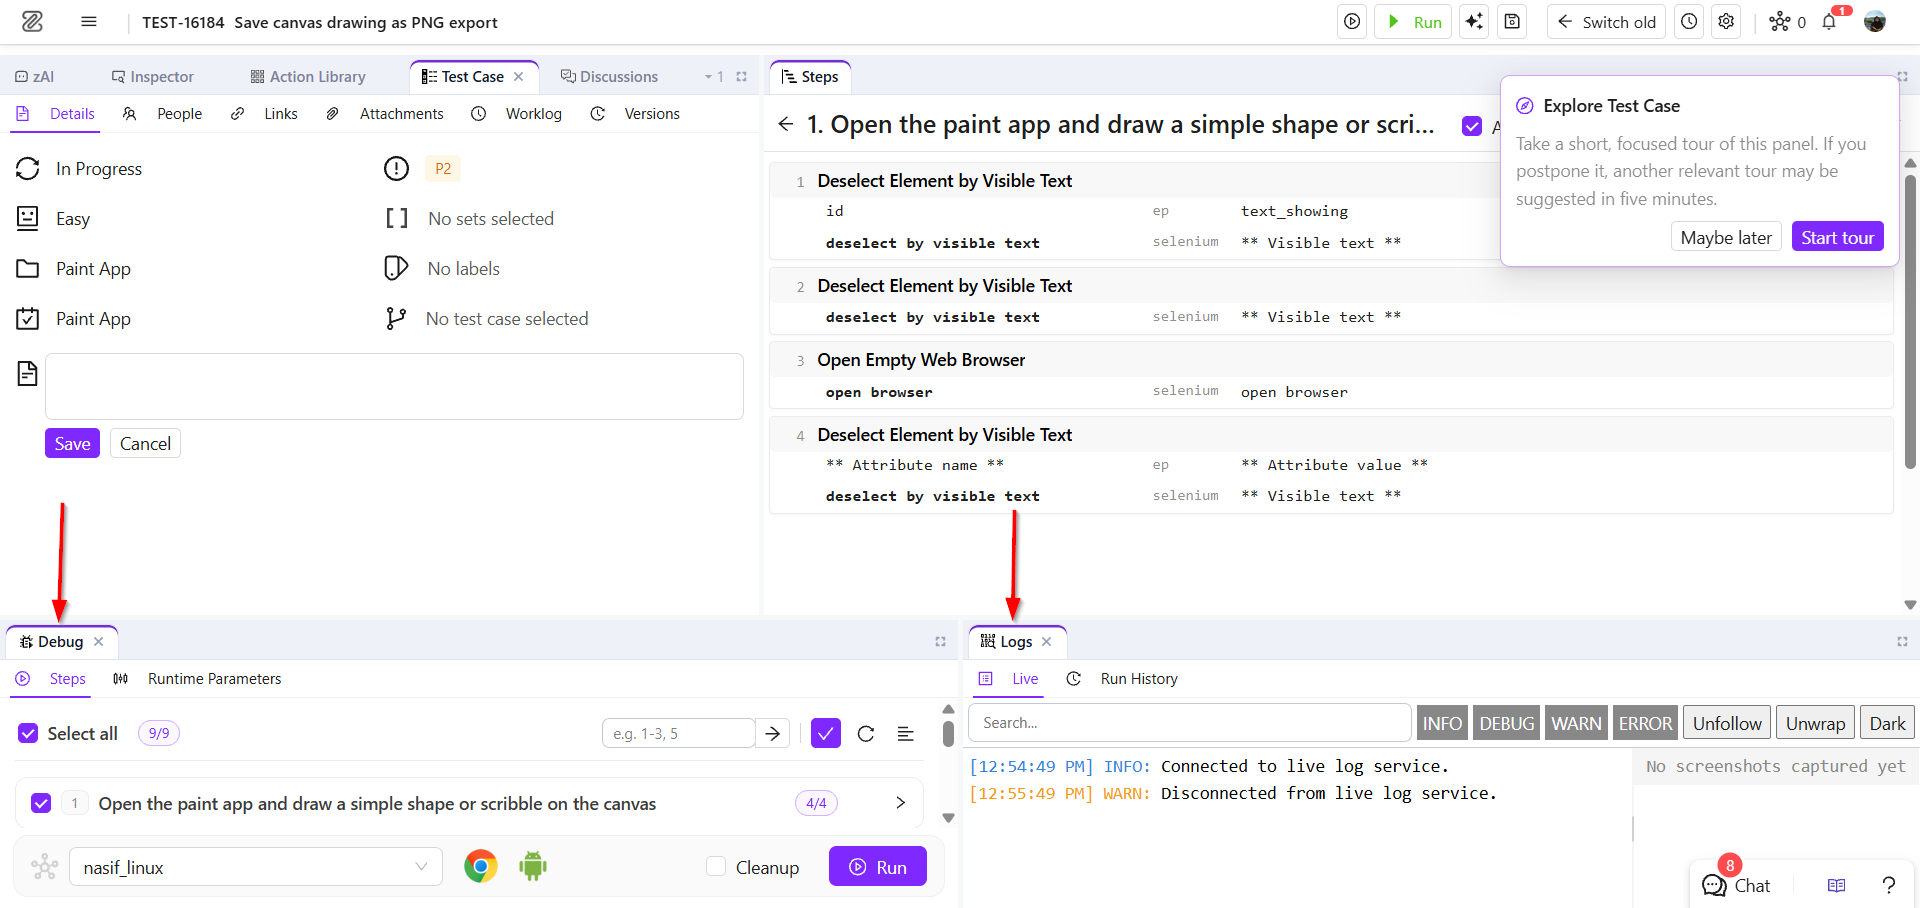The width and height of the screenshot is (1920, 908).
Task: Toggle the Select all checkbox
Action: [x=28, y=733]
